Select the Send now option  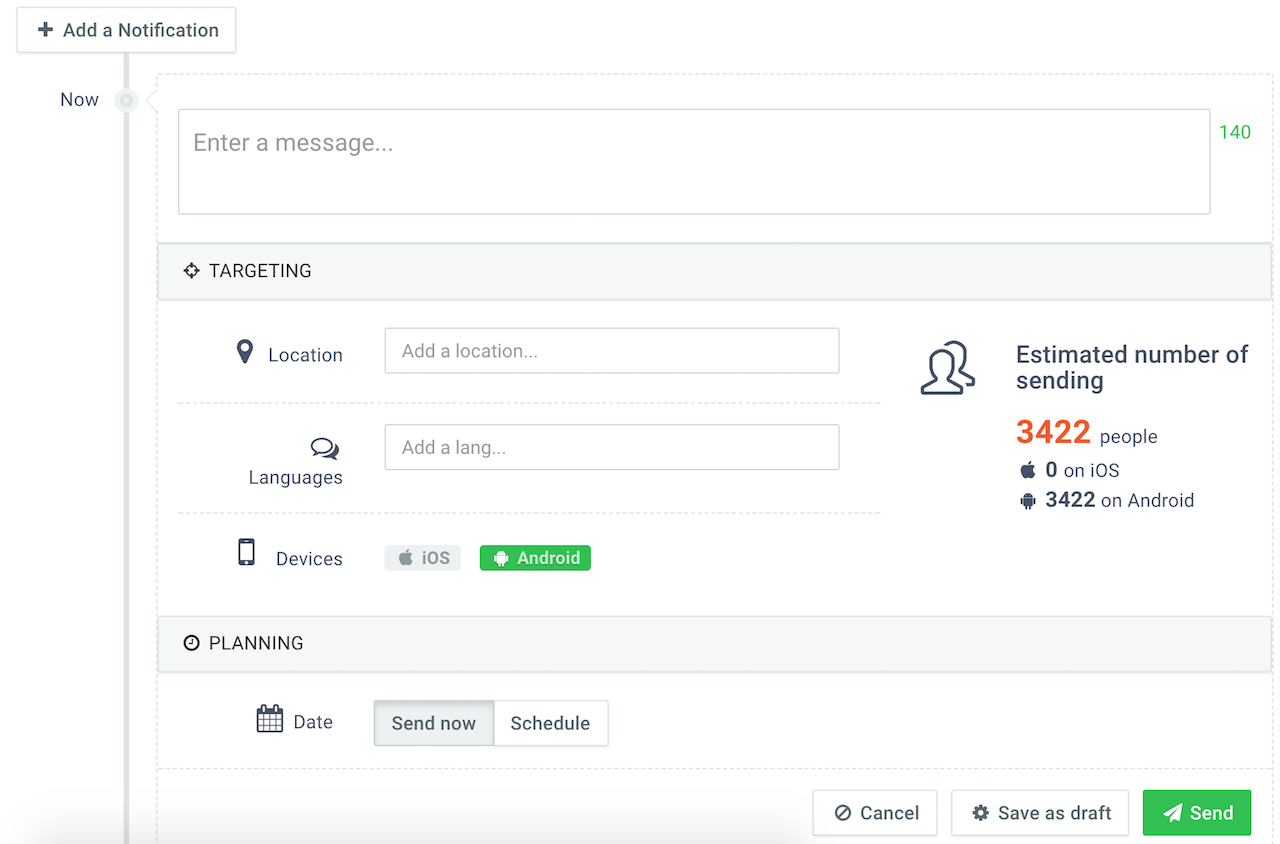pyautogui.click(x=433, y=723)
